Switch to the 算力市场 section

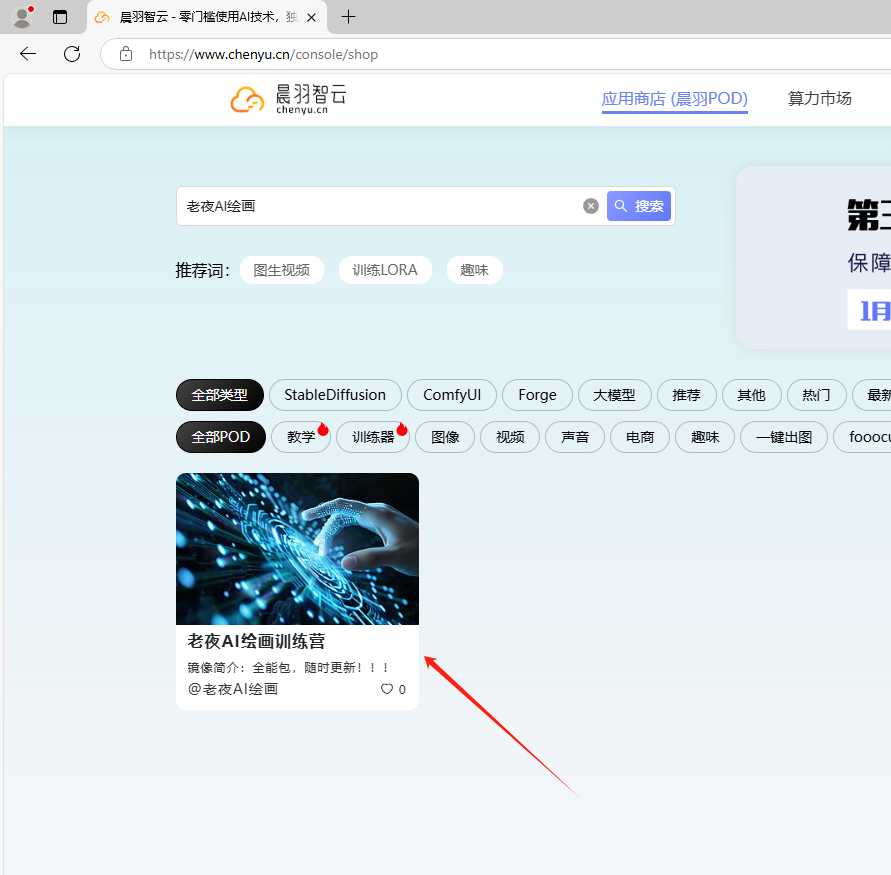click(819, 98)
